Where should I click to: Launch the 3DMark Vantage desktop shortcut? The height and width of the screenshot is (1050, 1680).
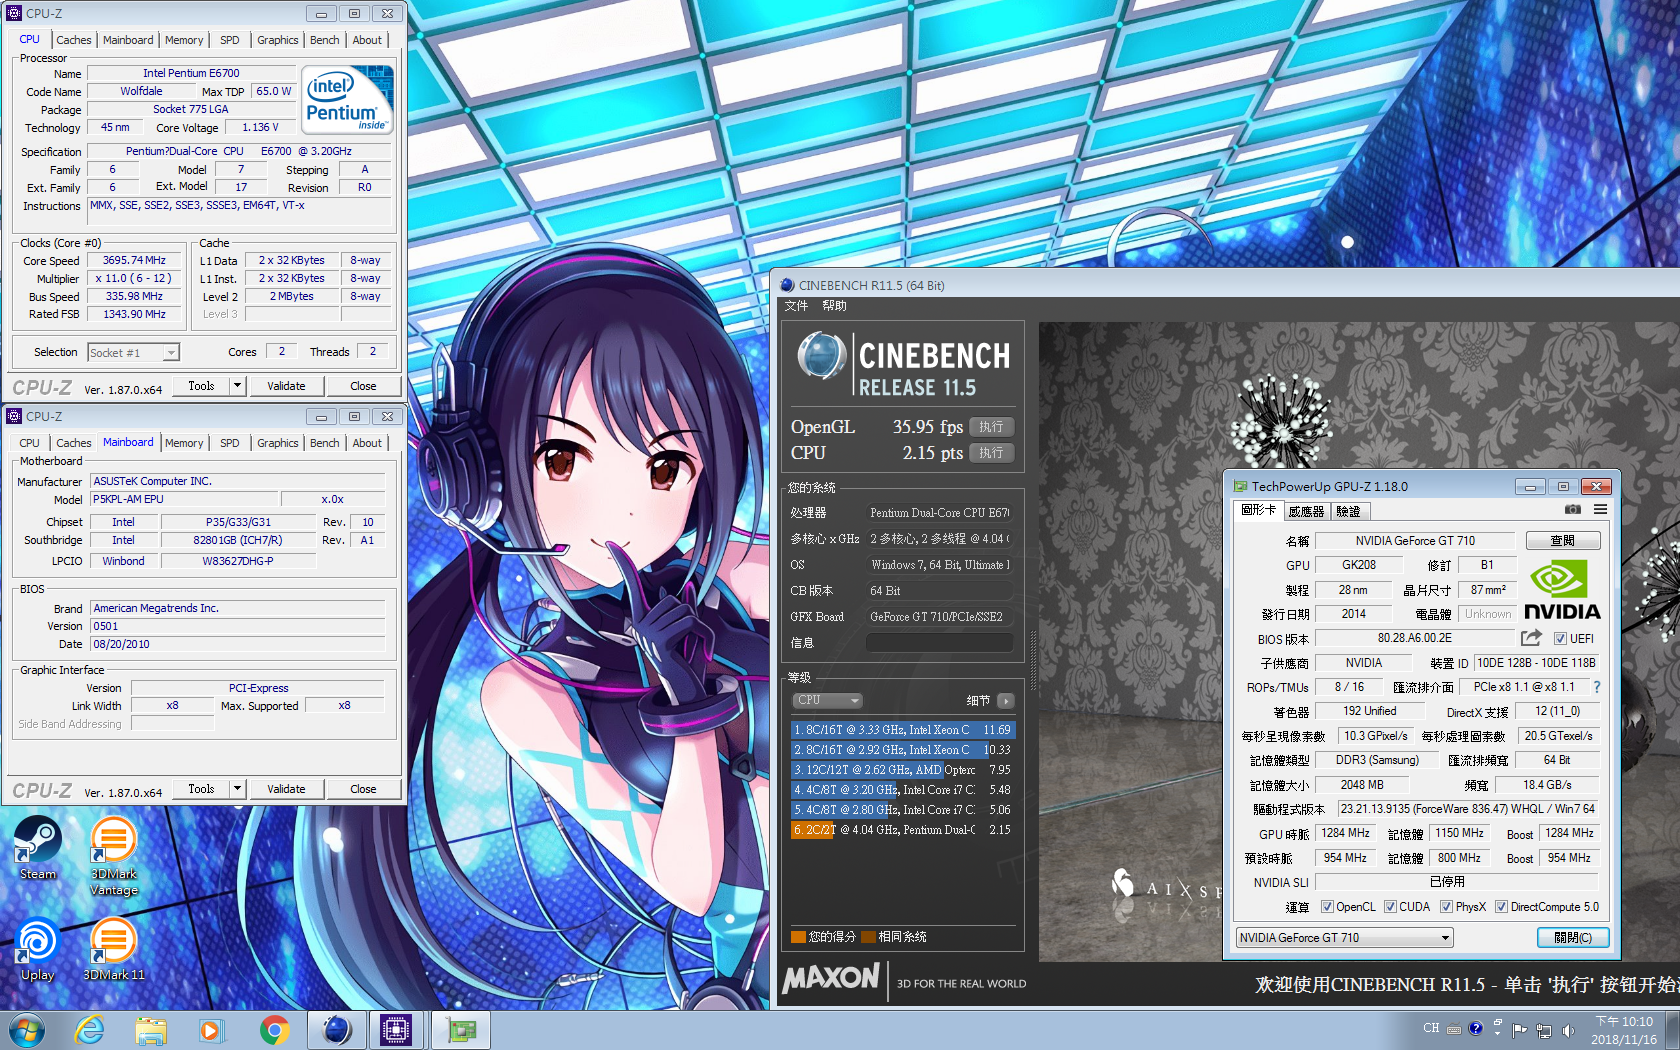click(114, 856)
